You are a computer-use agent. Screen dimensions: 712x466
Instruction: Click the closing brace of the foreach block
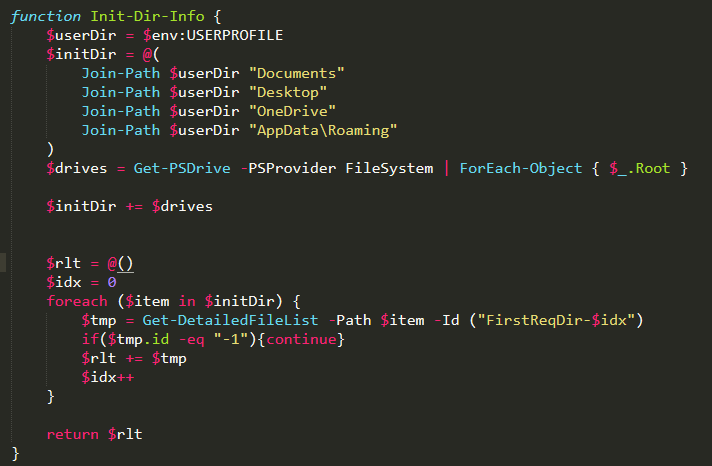[x=51, y=397]
